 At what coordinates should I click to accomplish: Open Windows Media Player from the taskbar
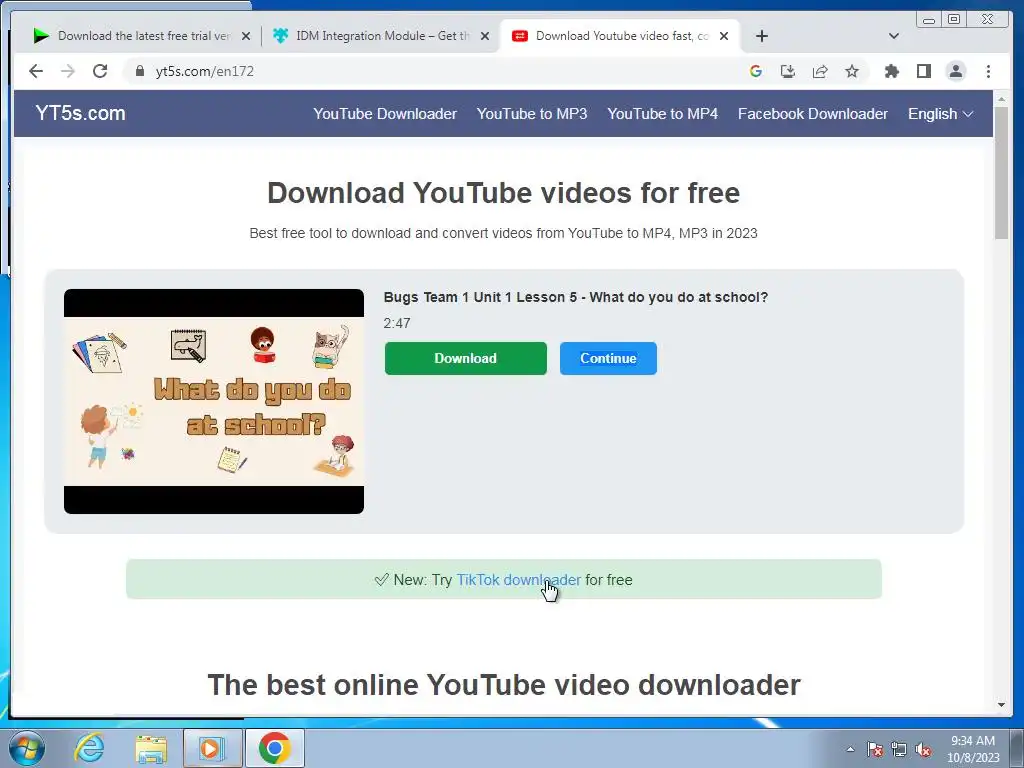(211, 748)
